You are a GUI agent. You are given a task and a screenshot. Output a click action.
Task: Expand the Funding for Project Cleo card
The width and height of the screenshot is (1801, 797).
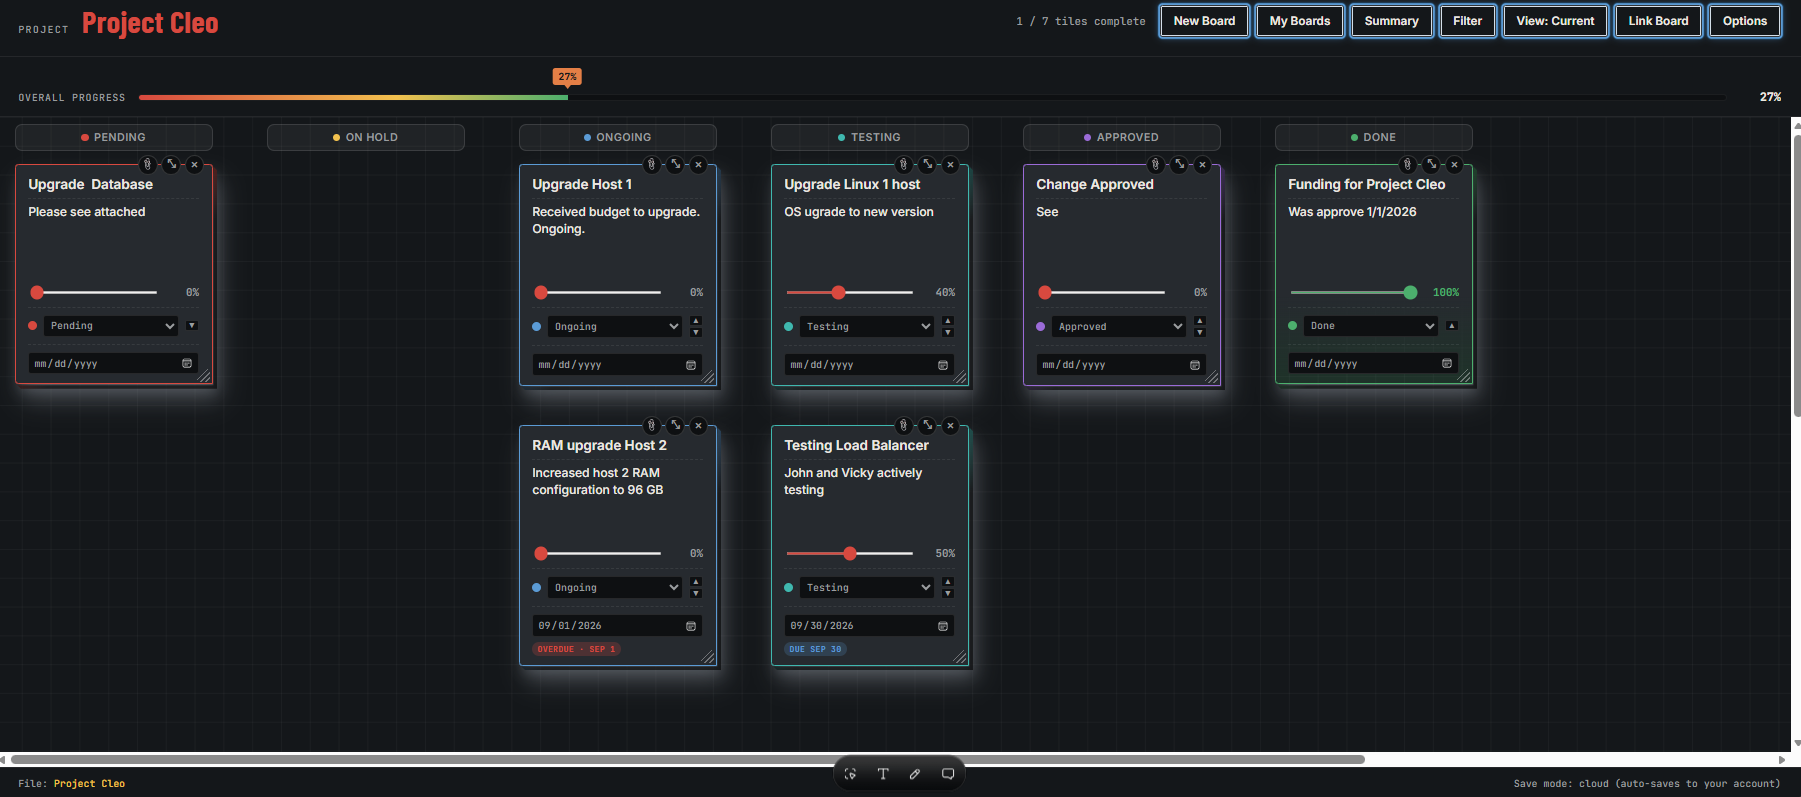tap(1431, 164)
